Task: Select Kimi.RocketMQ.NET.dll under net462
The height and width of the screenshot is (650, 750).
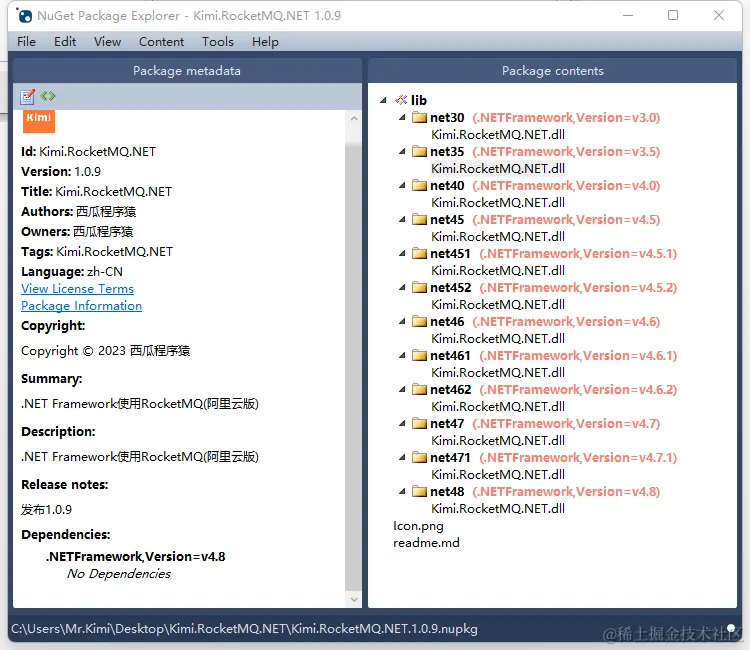Action: point(498,406)
